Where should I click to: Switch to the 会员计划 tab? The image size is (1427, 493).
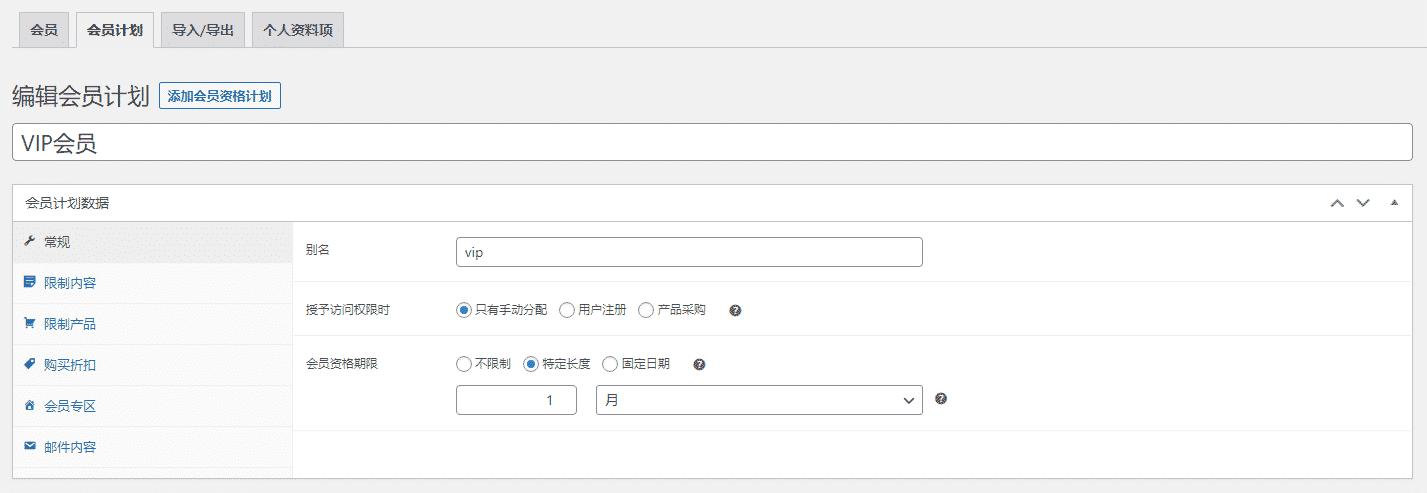[x=115, y=30]
